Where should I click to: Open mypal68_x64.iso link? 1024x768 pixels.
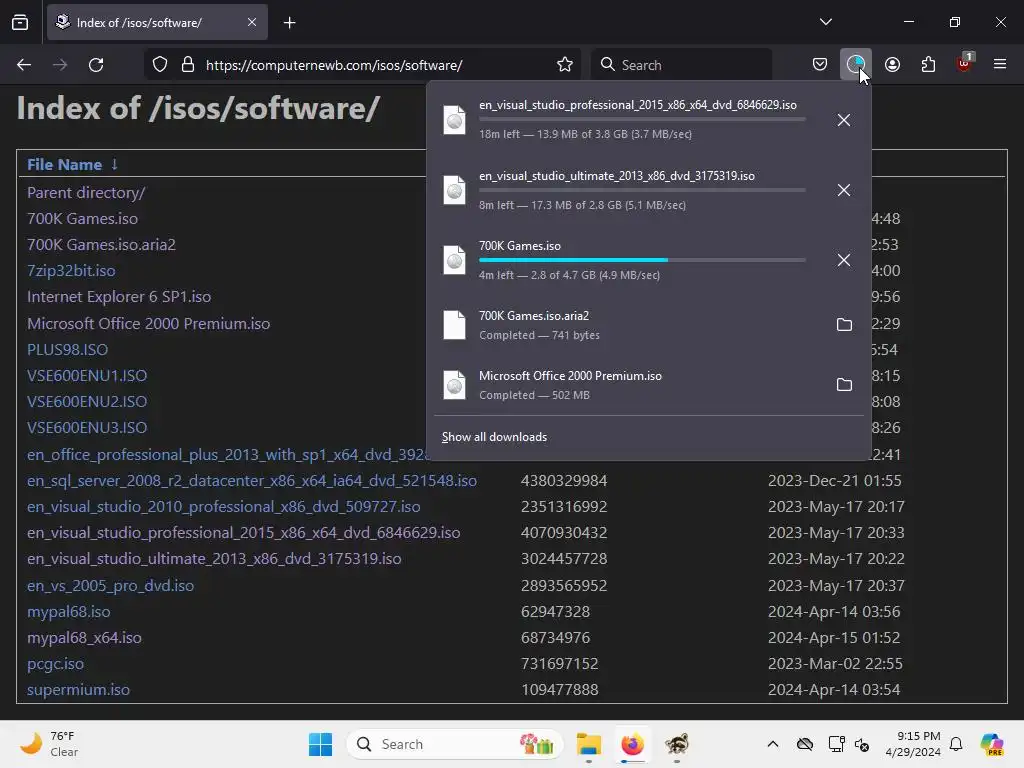tap(84, 638)
